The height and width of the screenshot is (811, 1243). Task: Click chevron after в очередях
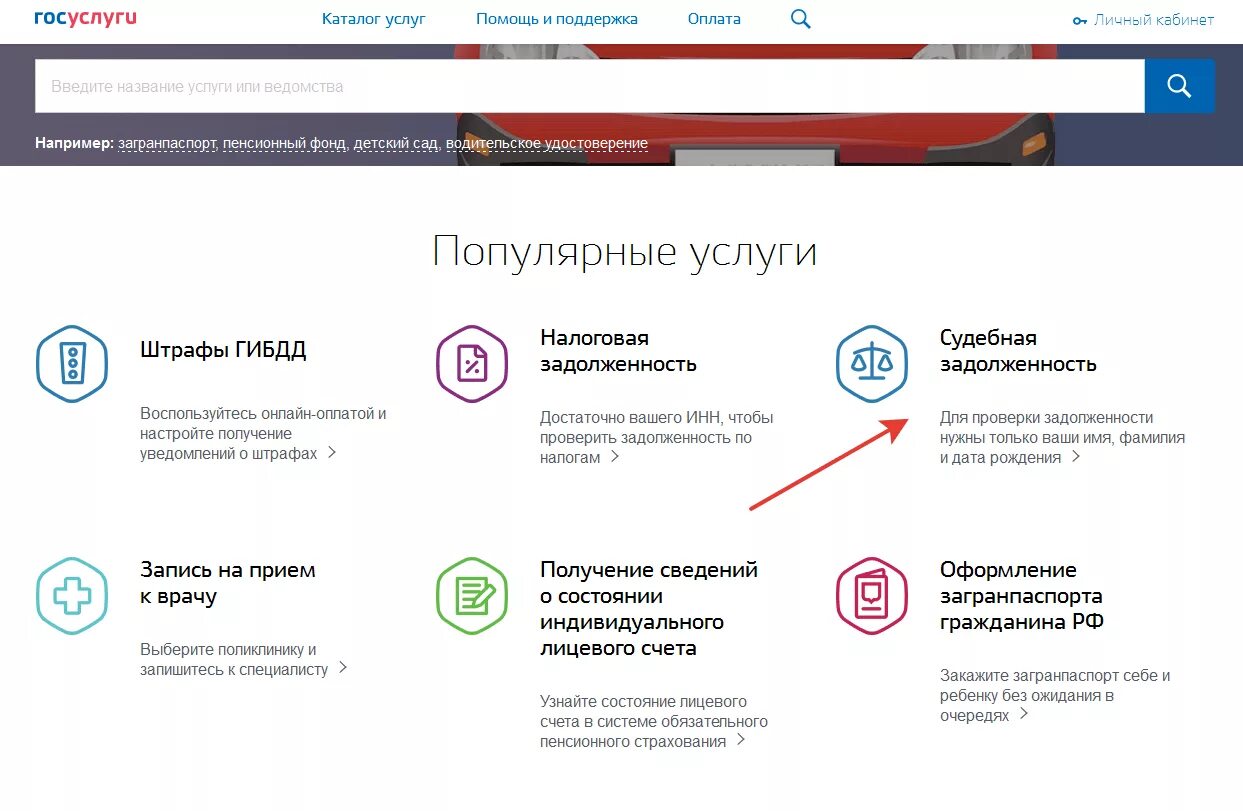click(1024, 715)
